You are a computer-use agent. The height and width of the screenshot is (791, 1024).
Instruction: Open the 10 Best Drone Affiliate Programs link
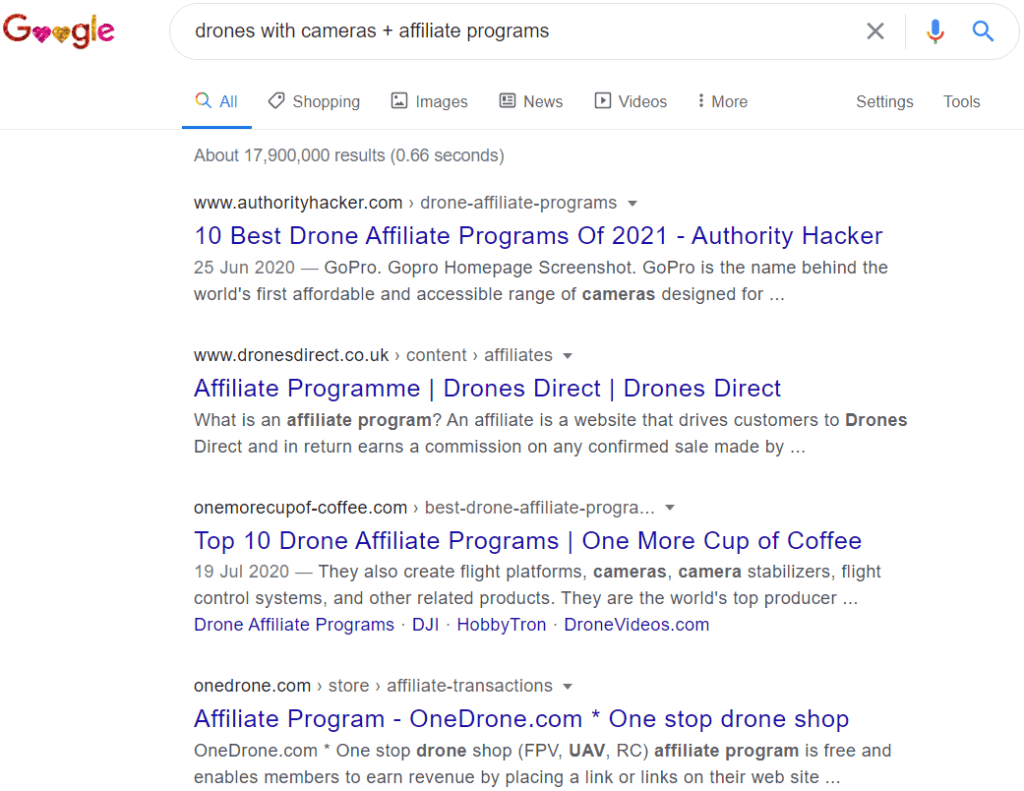[538, 236]
